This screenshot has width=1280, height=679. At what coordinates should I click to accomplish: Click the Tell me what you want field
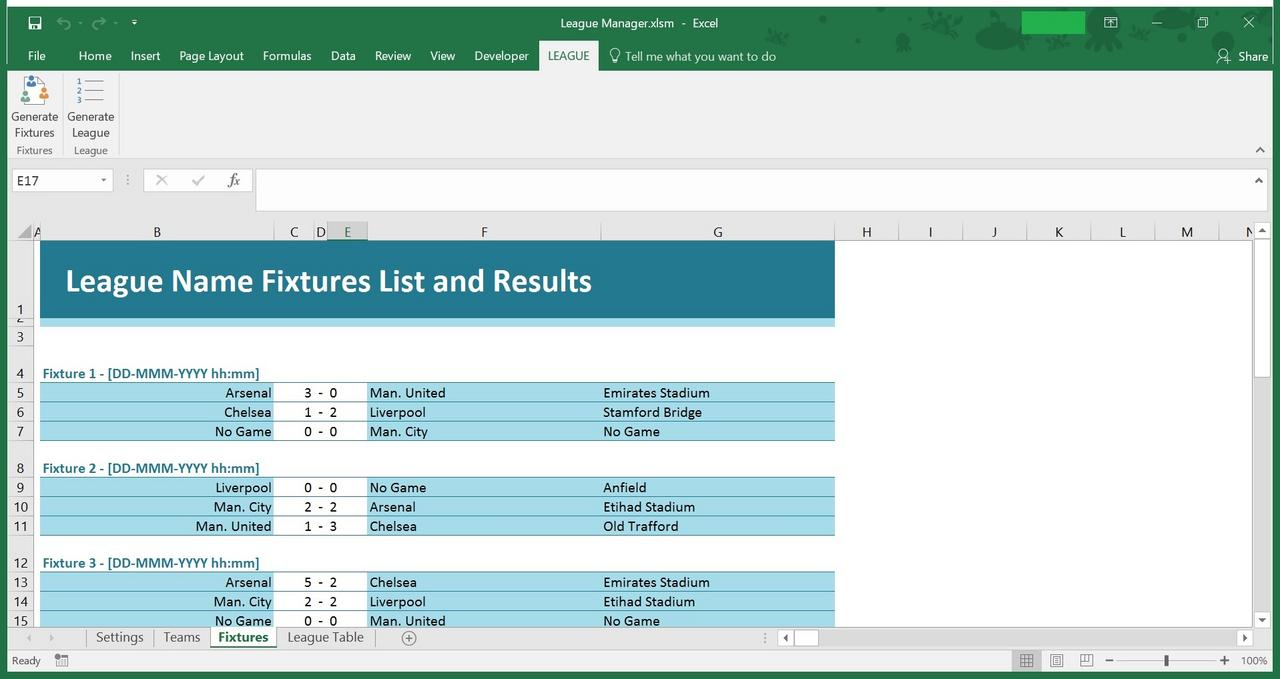[x=698, y=56]
